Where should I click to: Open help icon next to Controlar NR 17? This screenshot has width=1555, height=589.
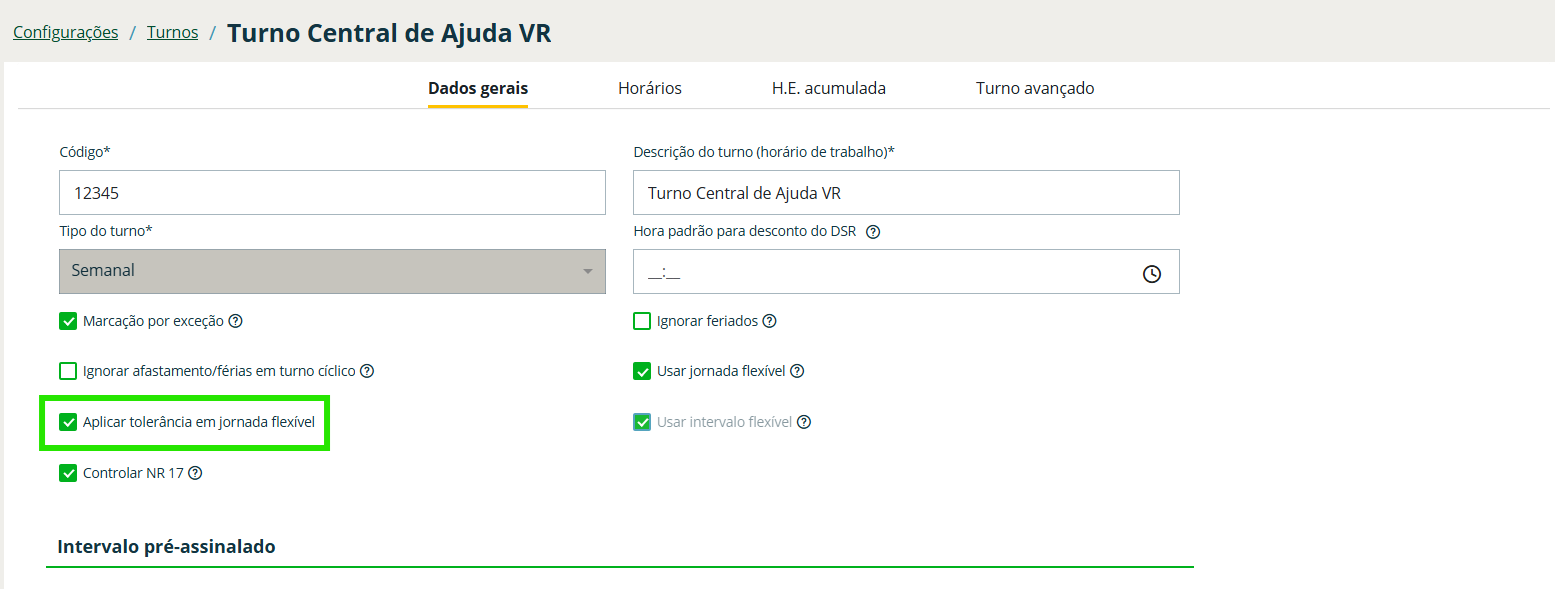(x=195, y=473)
